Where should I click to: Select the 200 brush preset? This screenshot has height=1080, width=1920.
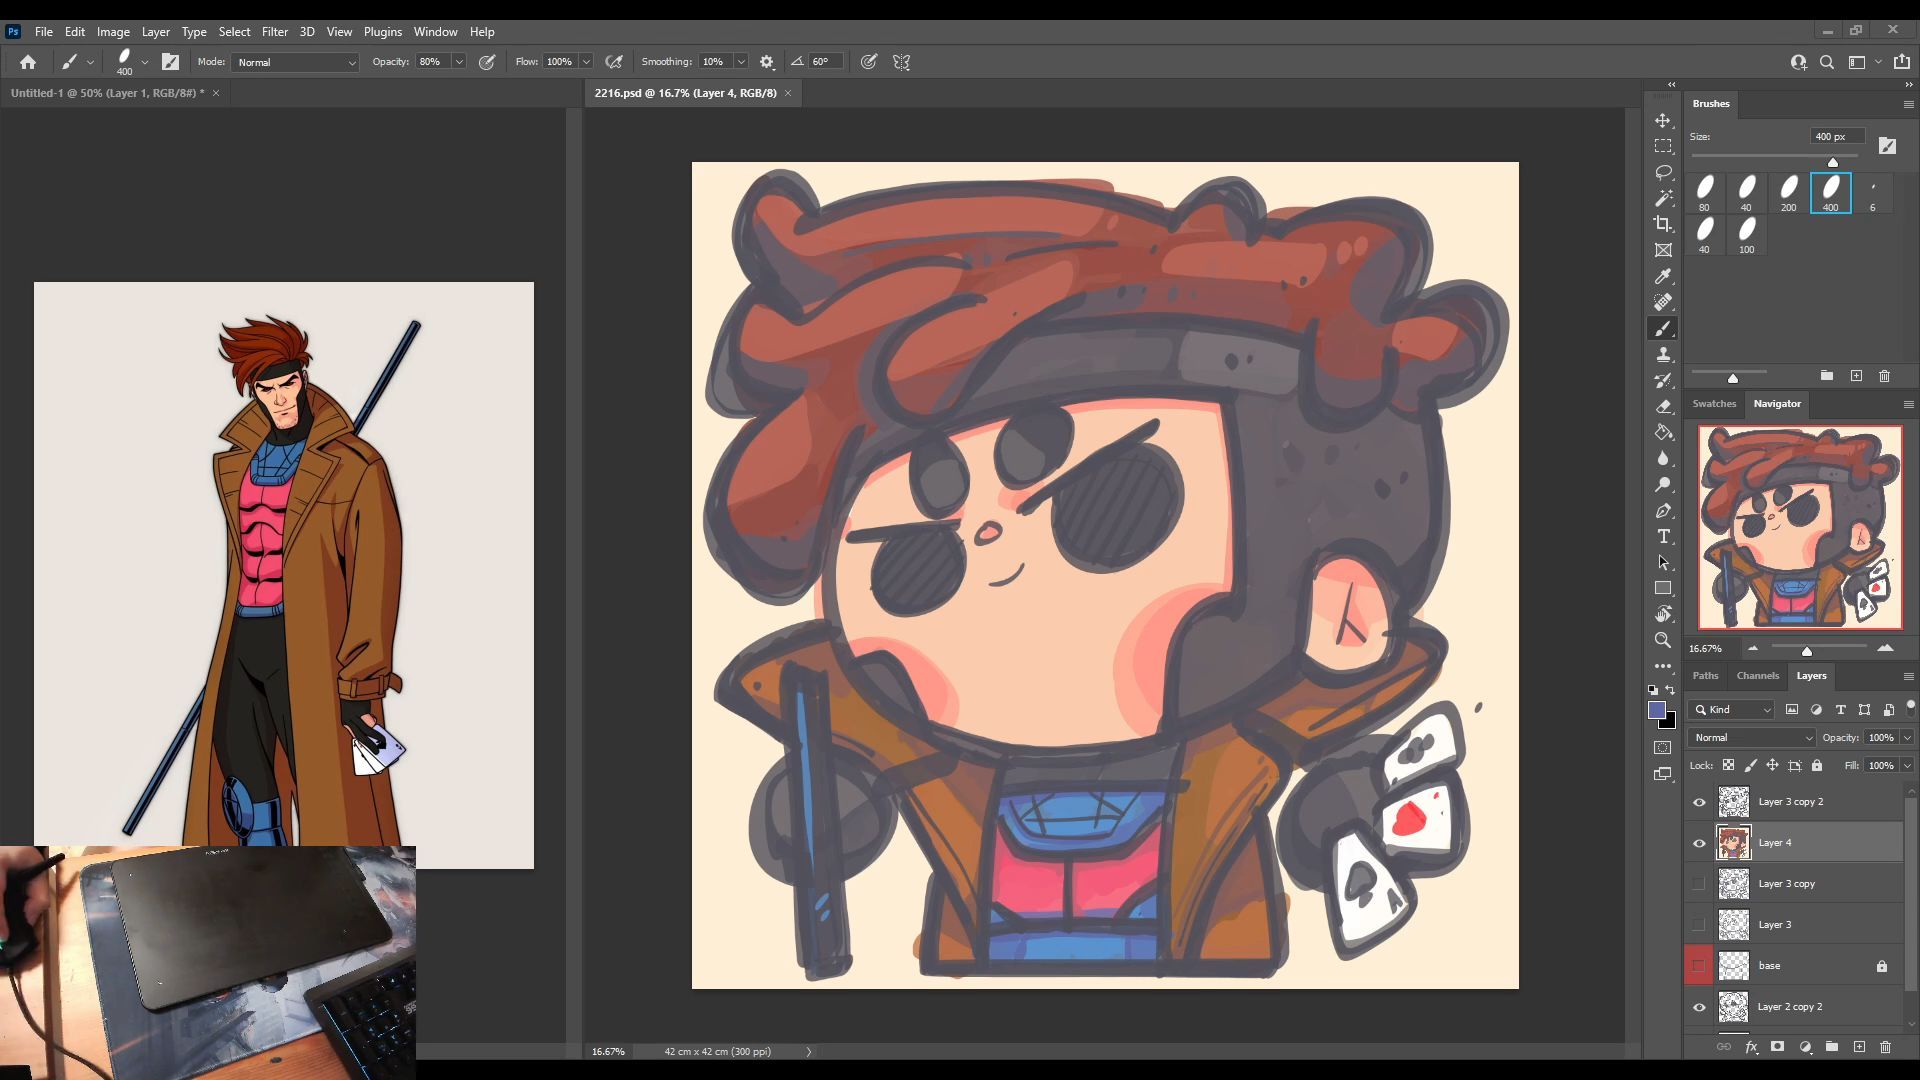point(1789,193)
